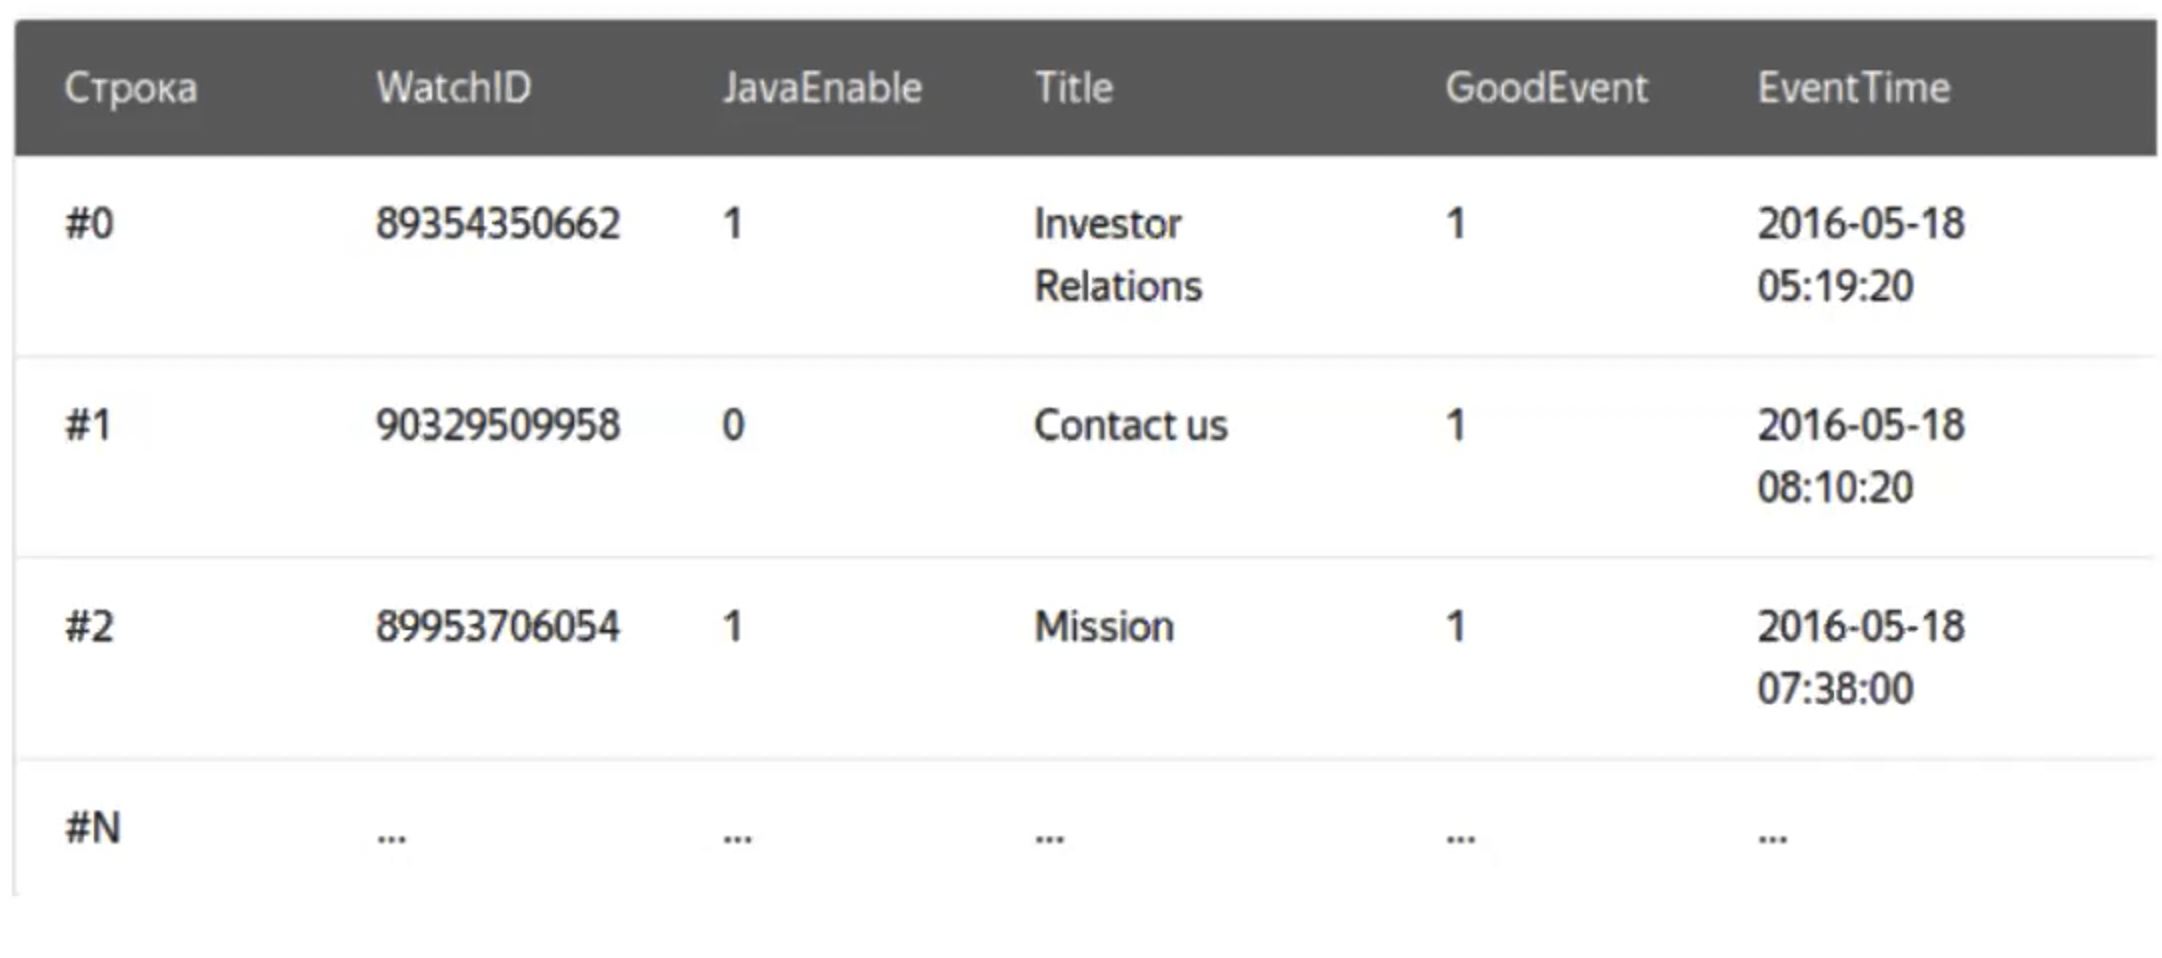Viewport: 2162px width, 958px height.
Task: Select WatchID value 89953706054
Action: (x=497, y=627)
